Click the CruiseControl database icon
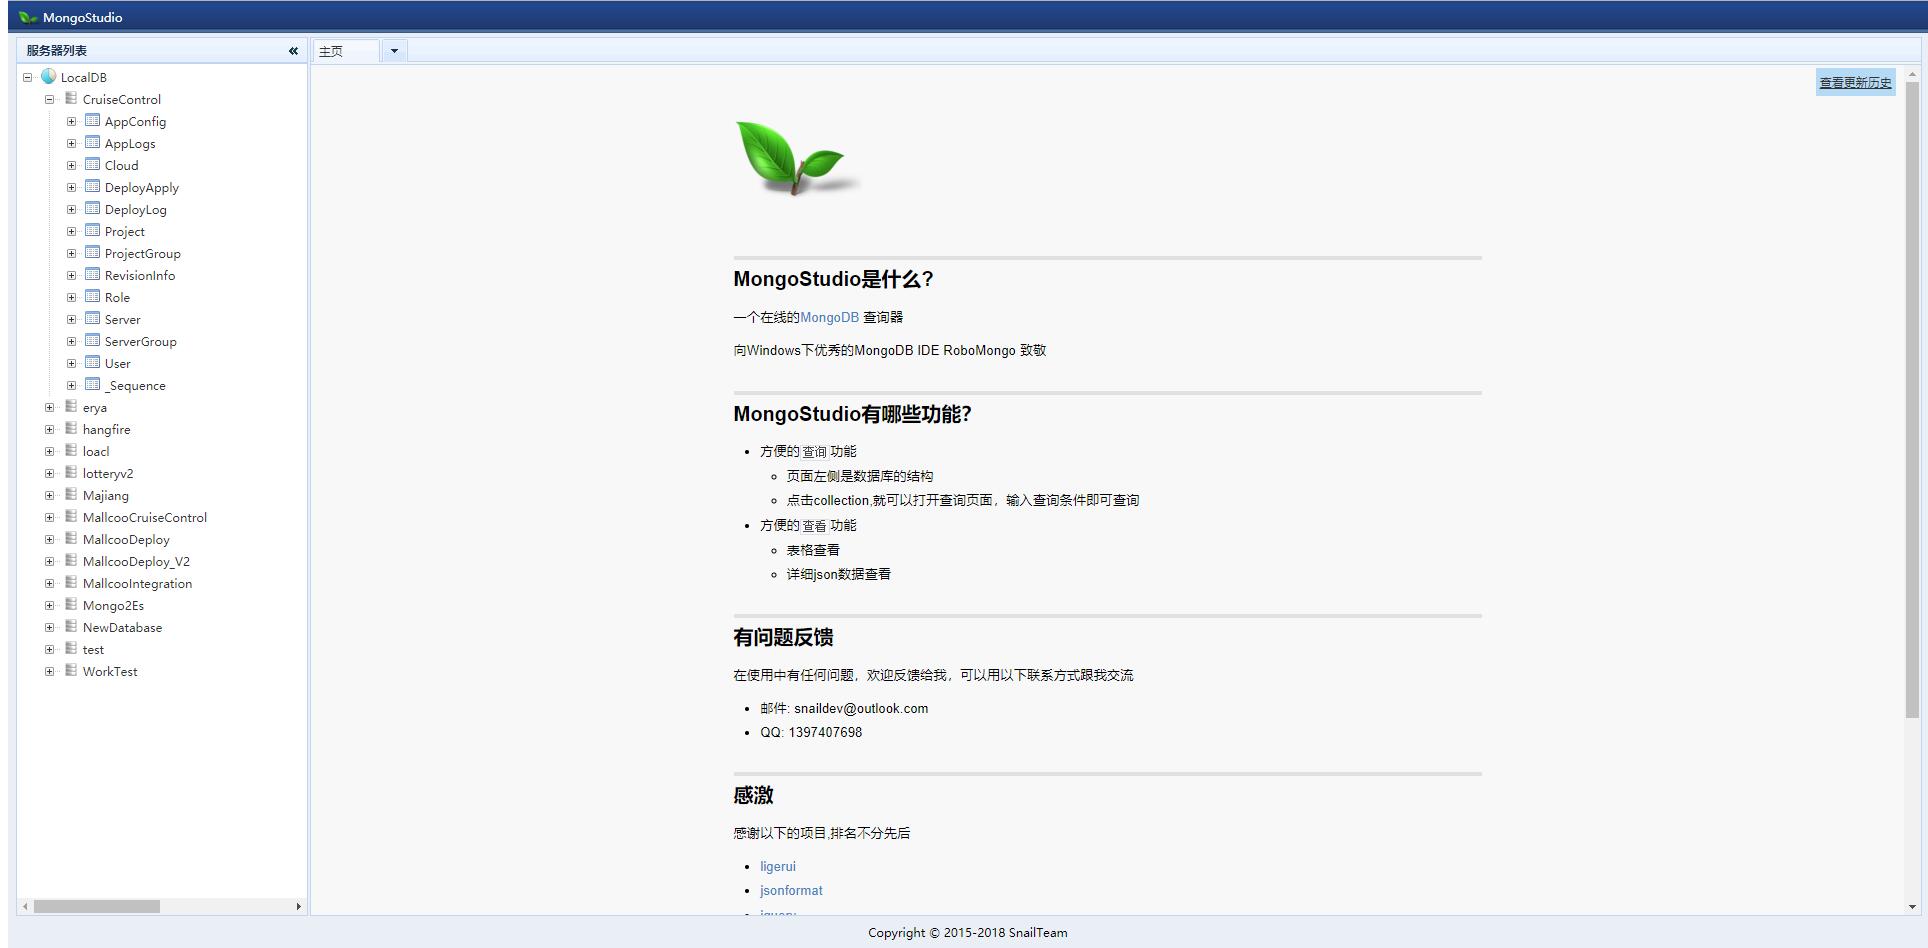This screenshot has width=1928, height=948. click(71, 98)
